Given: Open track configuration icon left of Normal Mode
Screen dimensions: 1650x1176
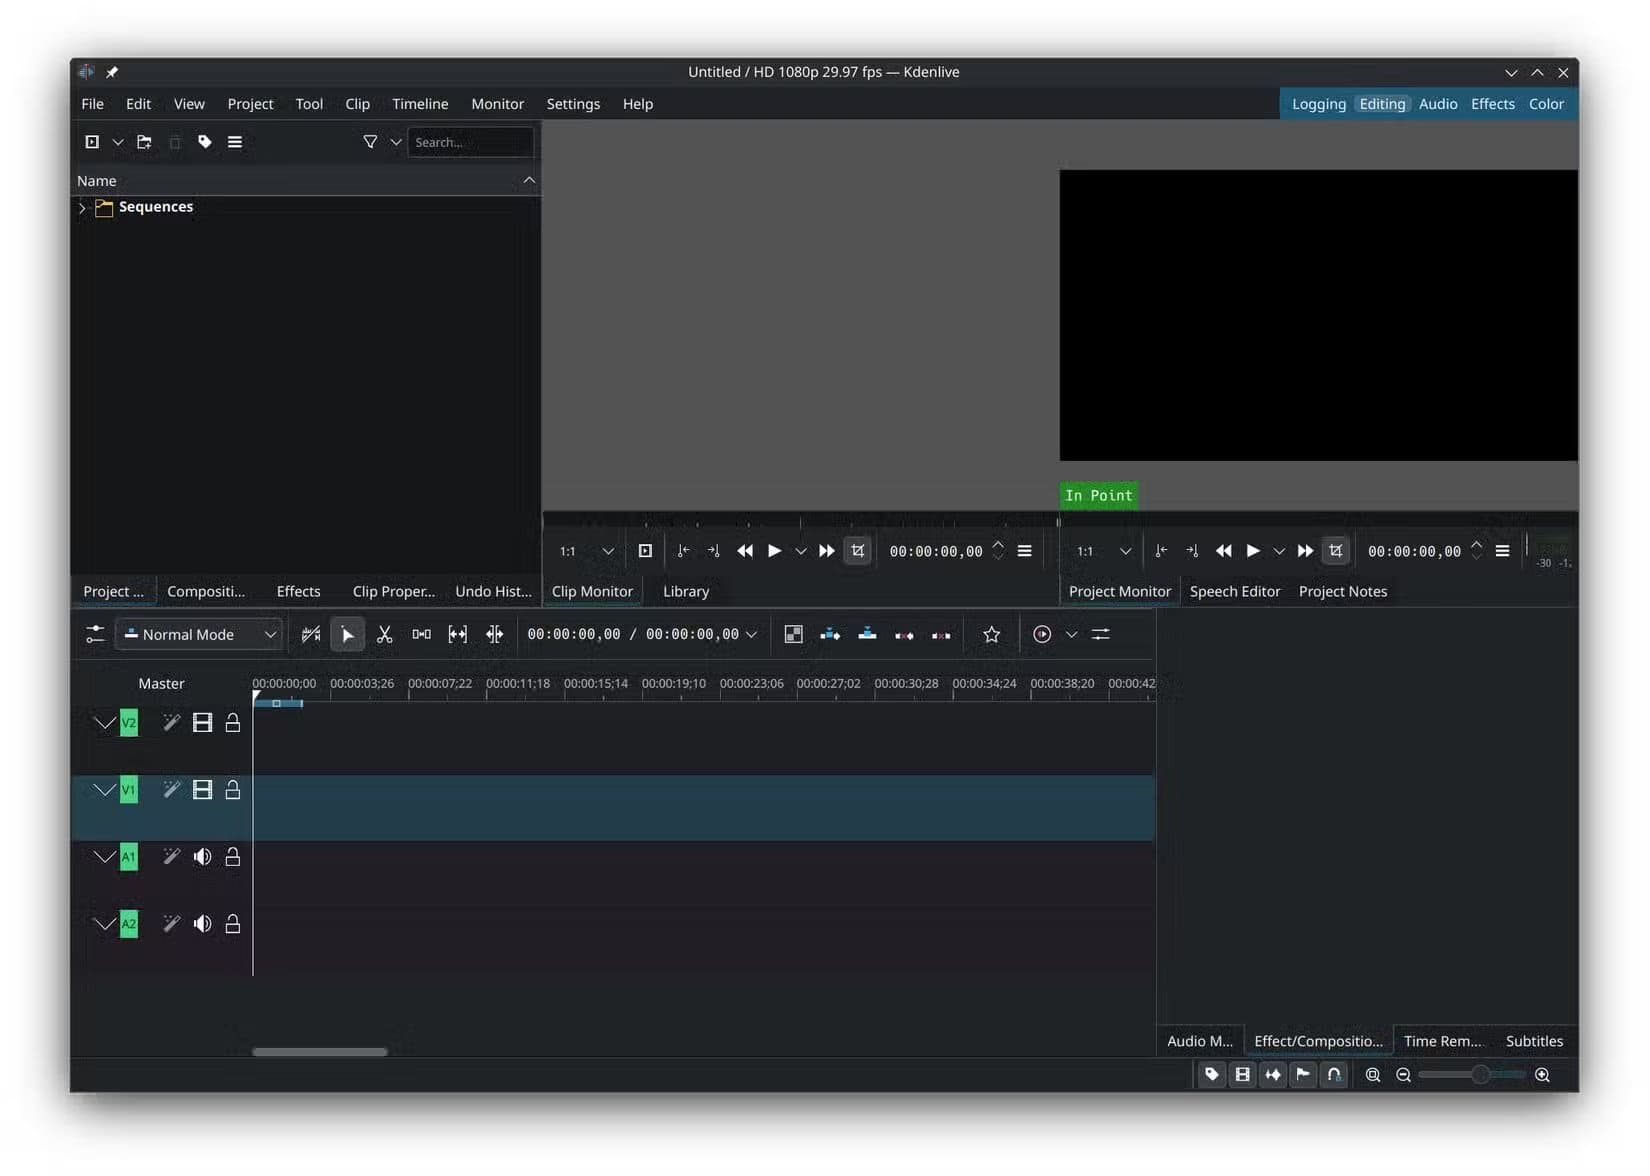Looking at the screenshot, I should click(x=95, y=634).
